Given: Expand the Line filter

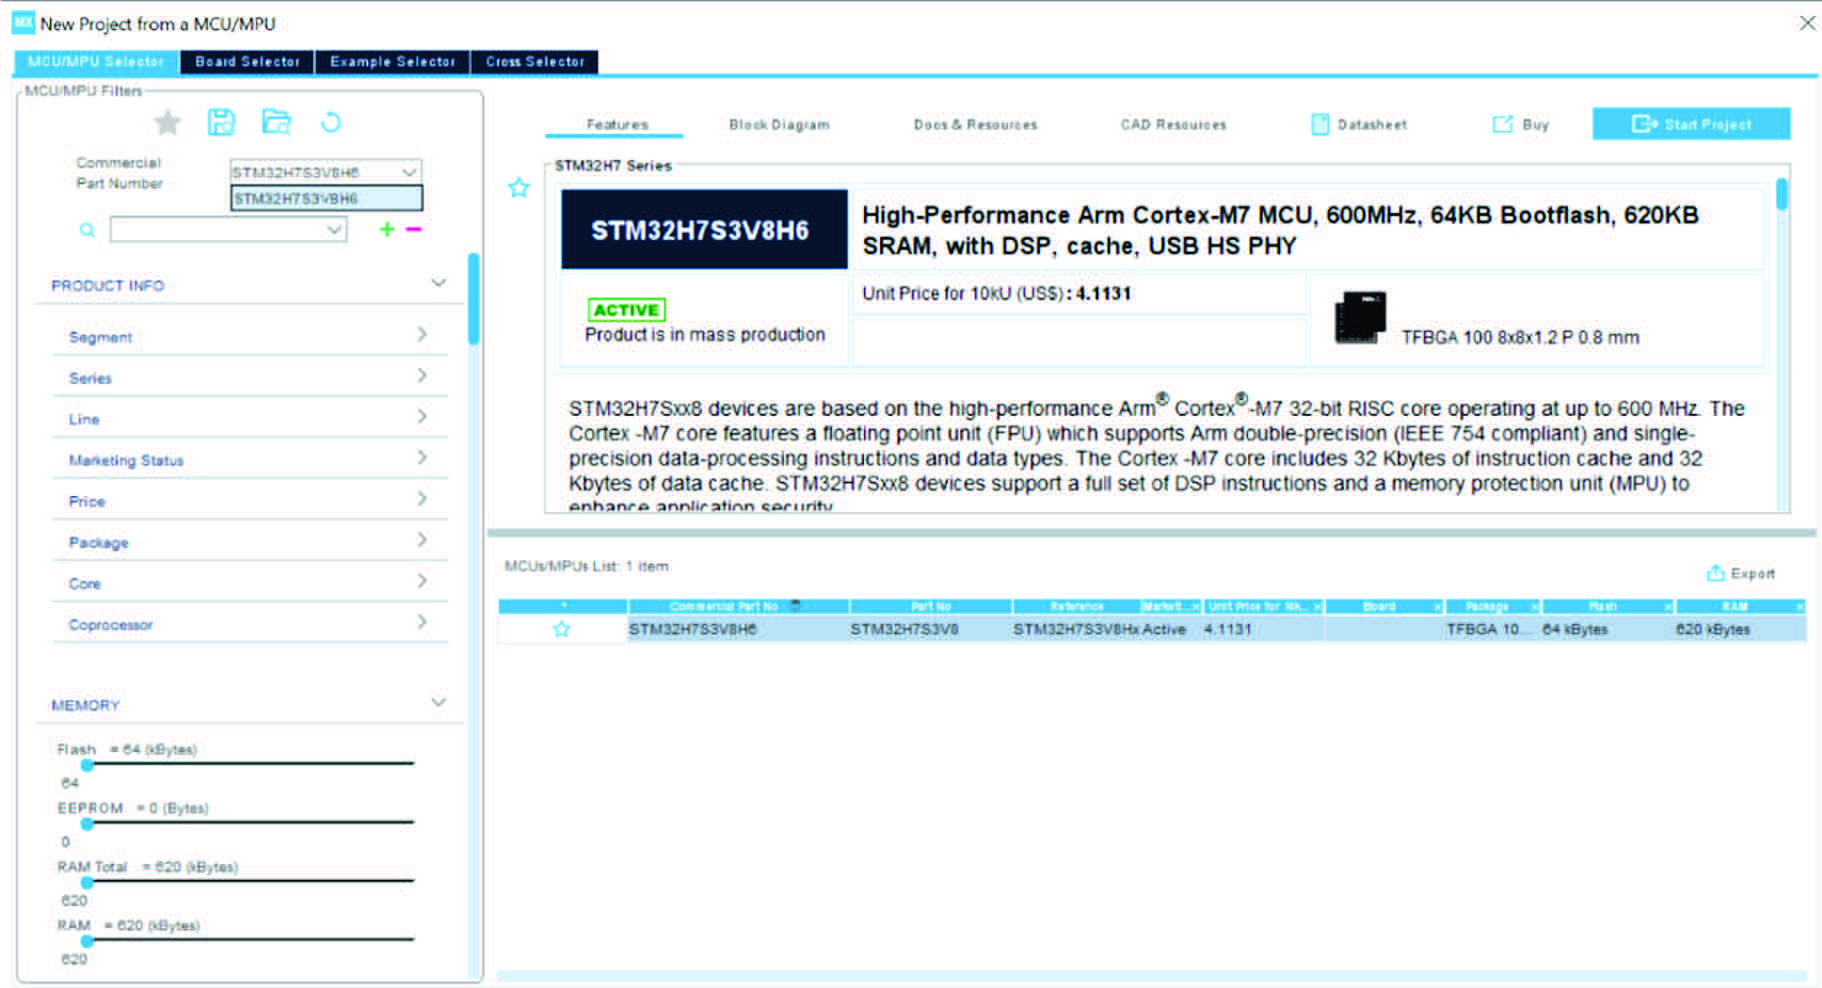Looking at the screenshot, I should click(x=422, y=416).
